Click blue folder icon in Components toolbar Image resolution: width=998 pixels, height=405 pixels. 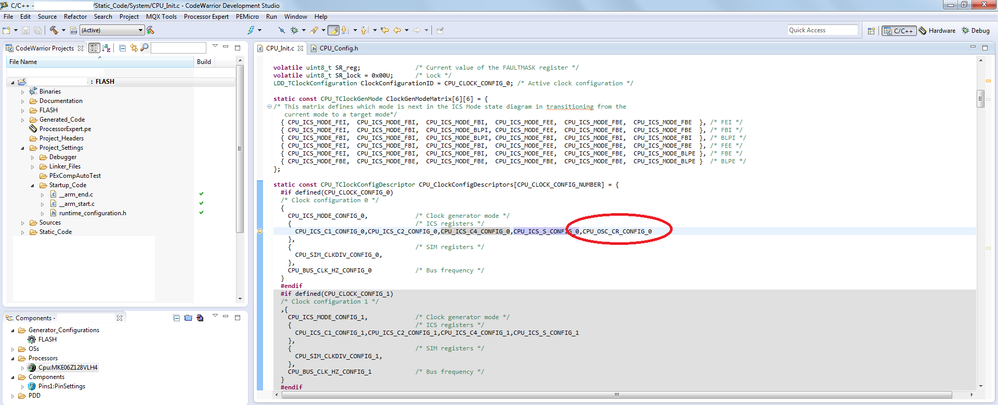[x=188, y=318]
